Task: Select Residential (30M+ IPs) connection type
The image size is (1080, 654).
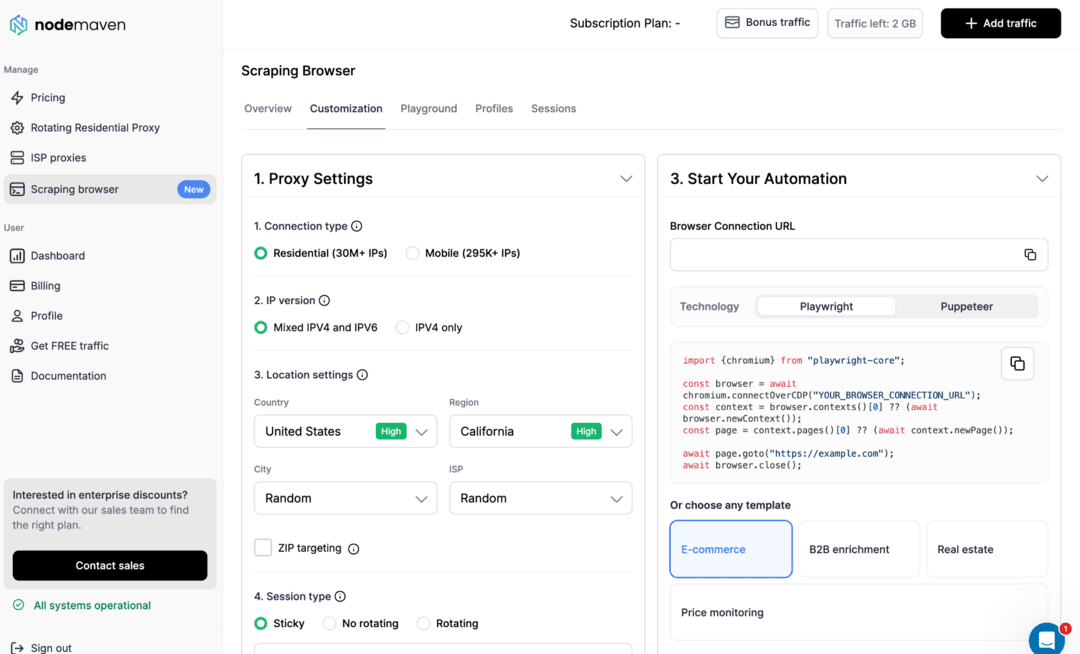Action: [260, 253]
